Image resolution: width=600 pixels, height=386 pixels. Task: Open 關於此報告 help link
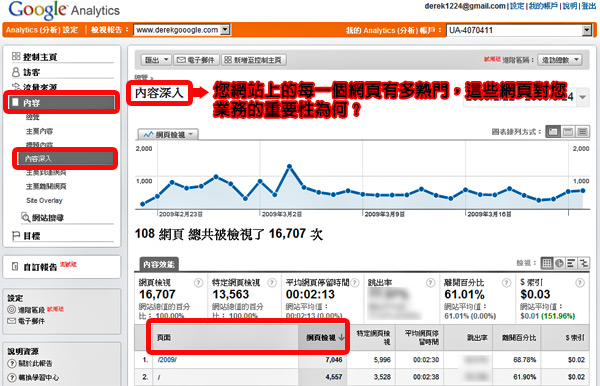(x=35, y=363)
